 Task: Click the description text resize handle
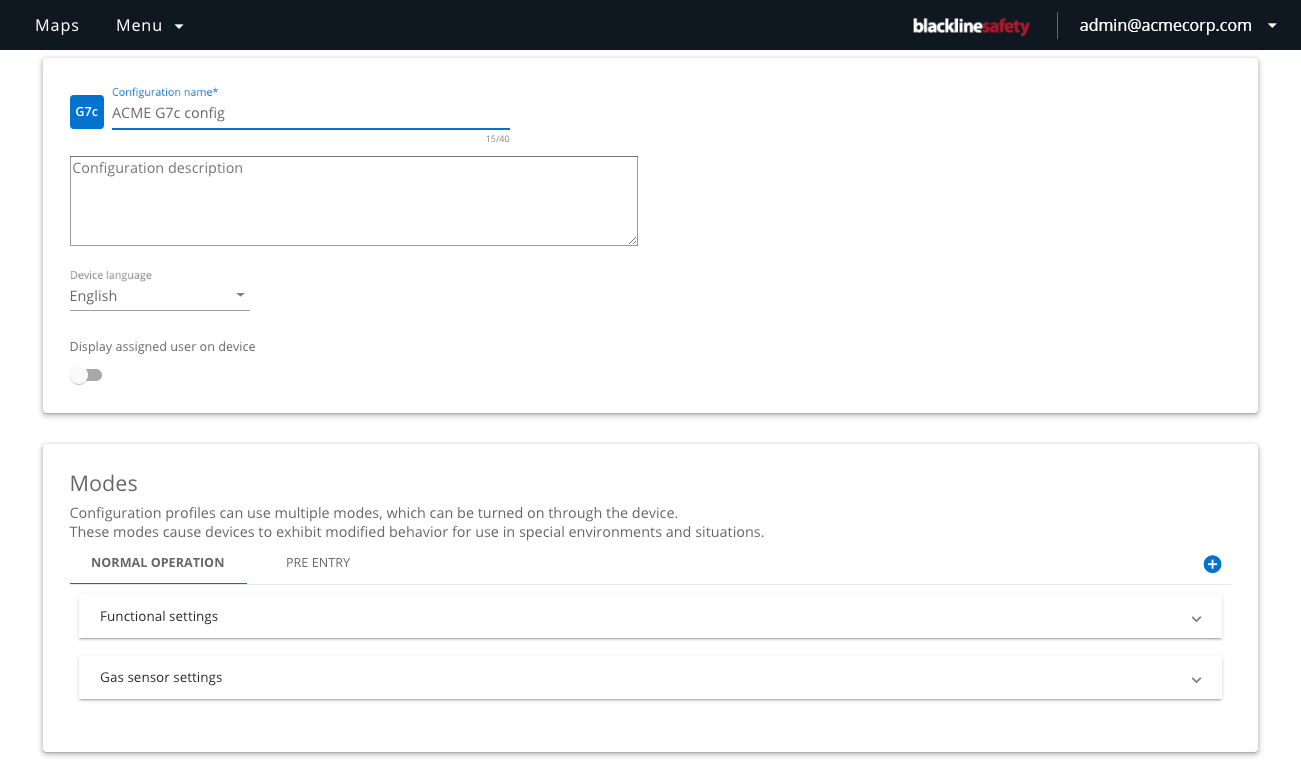(632, 240)
